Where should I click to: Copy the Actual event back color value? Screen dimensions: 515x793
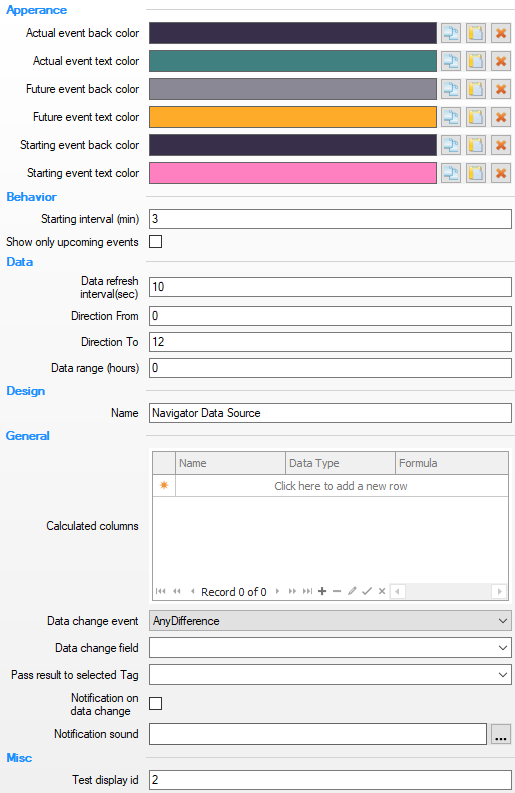pos(450,33)
